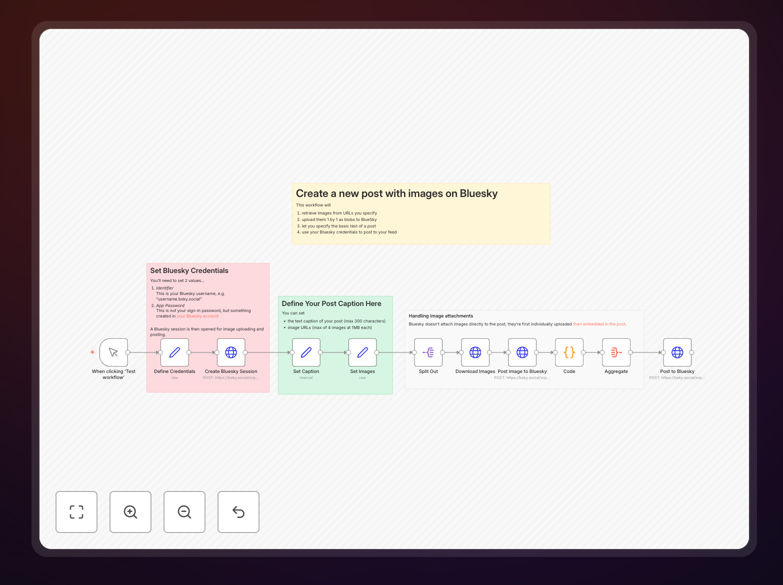The image size is (783, 585).
Task: Click the output connector of the Set Images node
Action: [x=377, y=352]
